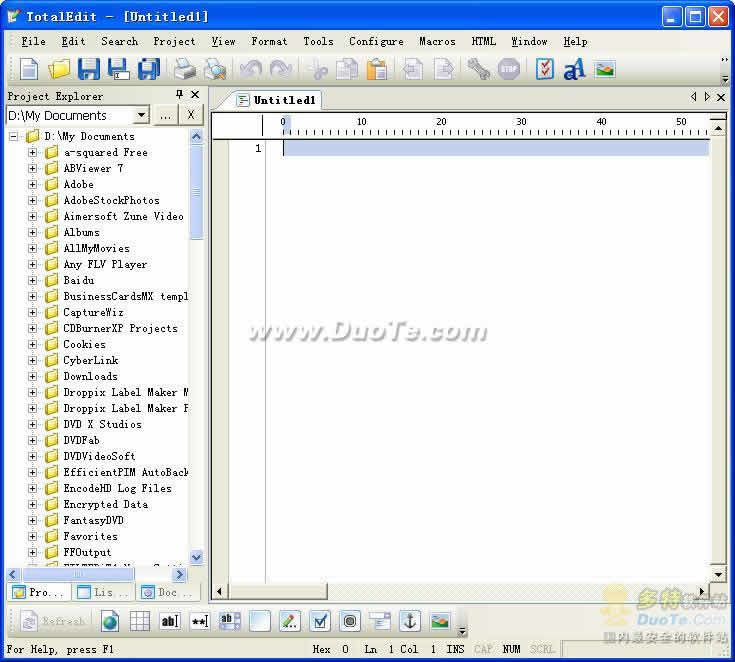Image resolution: width=735 pixels, height=662 pixels.
Task: Insert radio button element from HTML toolbar
Action: (350, 621)
